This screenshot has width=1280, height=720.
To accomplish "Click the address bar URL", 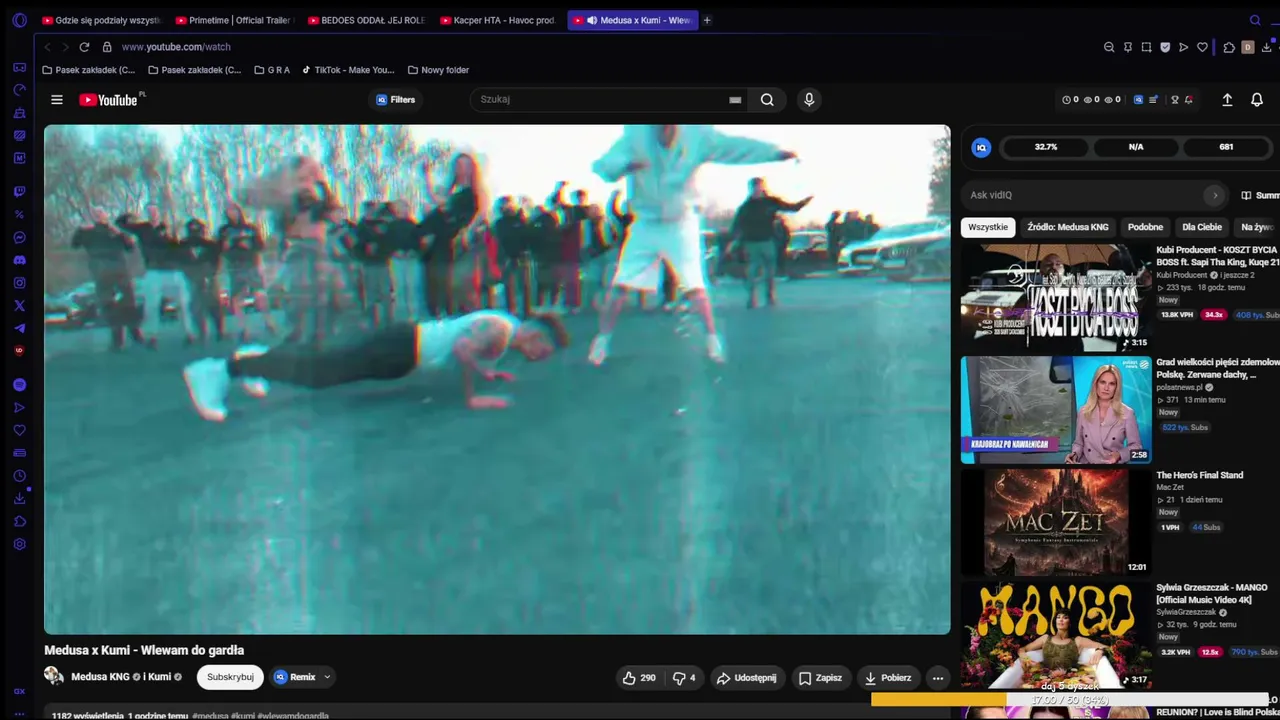I will 176,47.
